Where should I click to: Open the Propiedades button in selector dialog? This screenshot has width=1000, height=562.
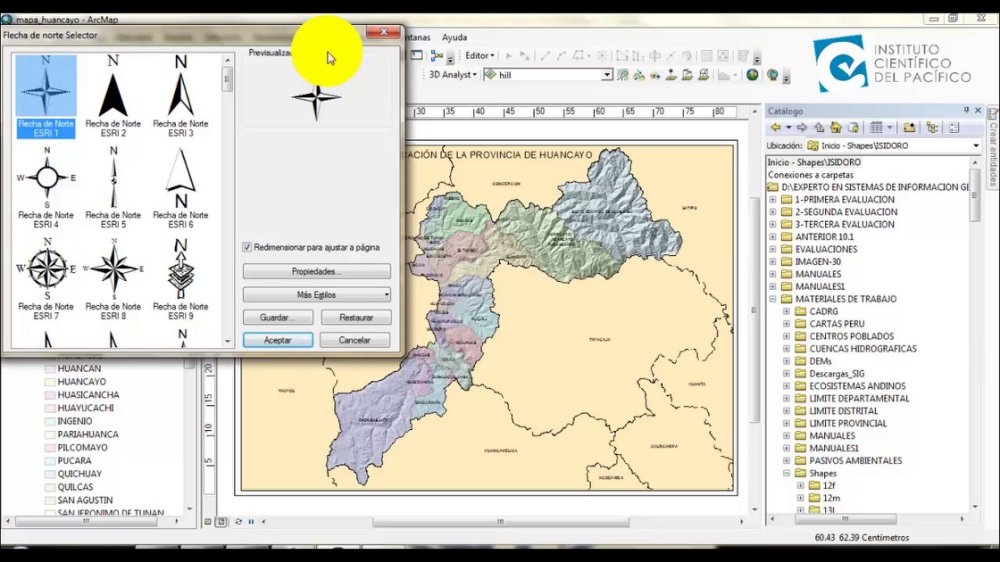point(316,271)
